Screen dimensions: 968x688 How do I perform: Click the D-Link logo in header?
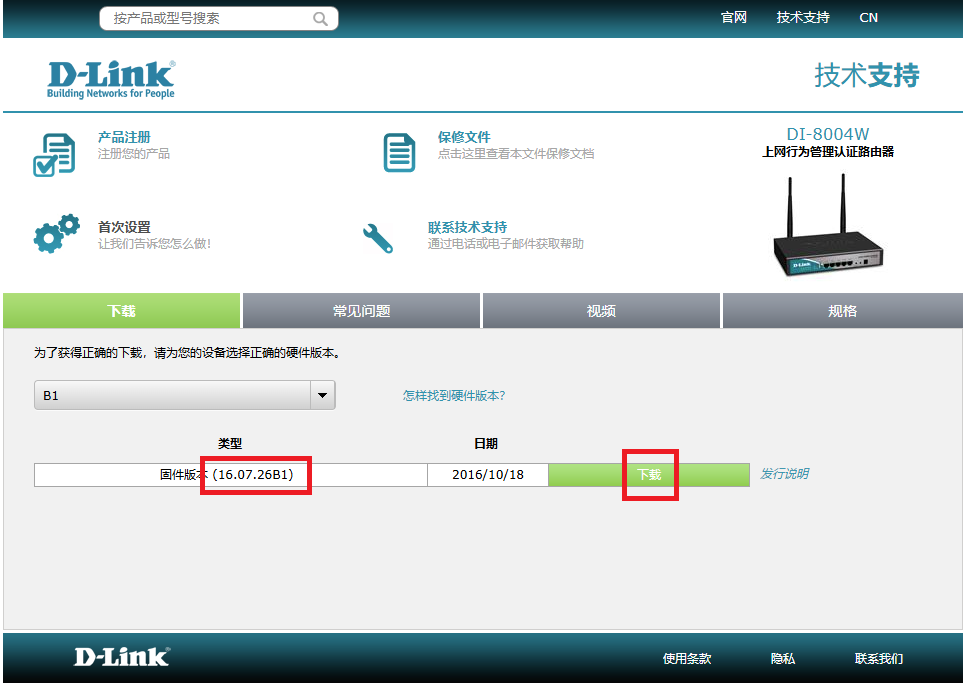tap(111, 79)
